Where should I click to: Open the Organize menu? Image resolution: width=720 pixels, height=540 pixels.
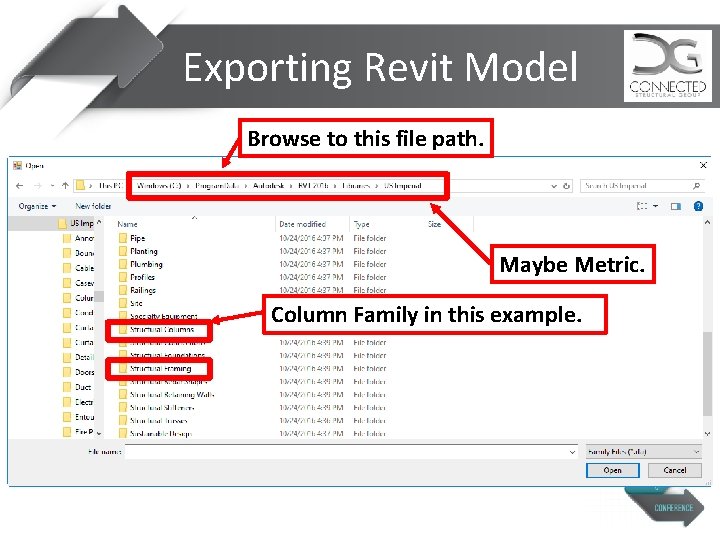coord(37,206)
